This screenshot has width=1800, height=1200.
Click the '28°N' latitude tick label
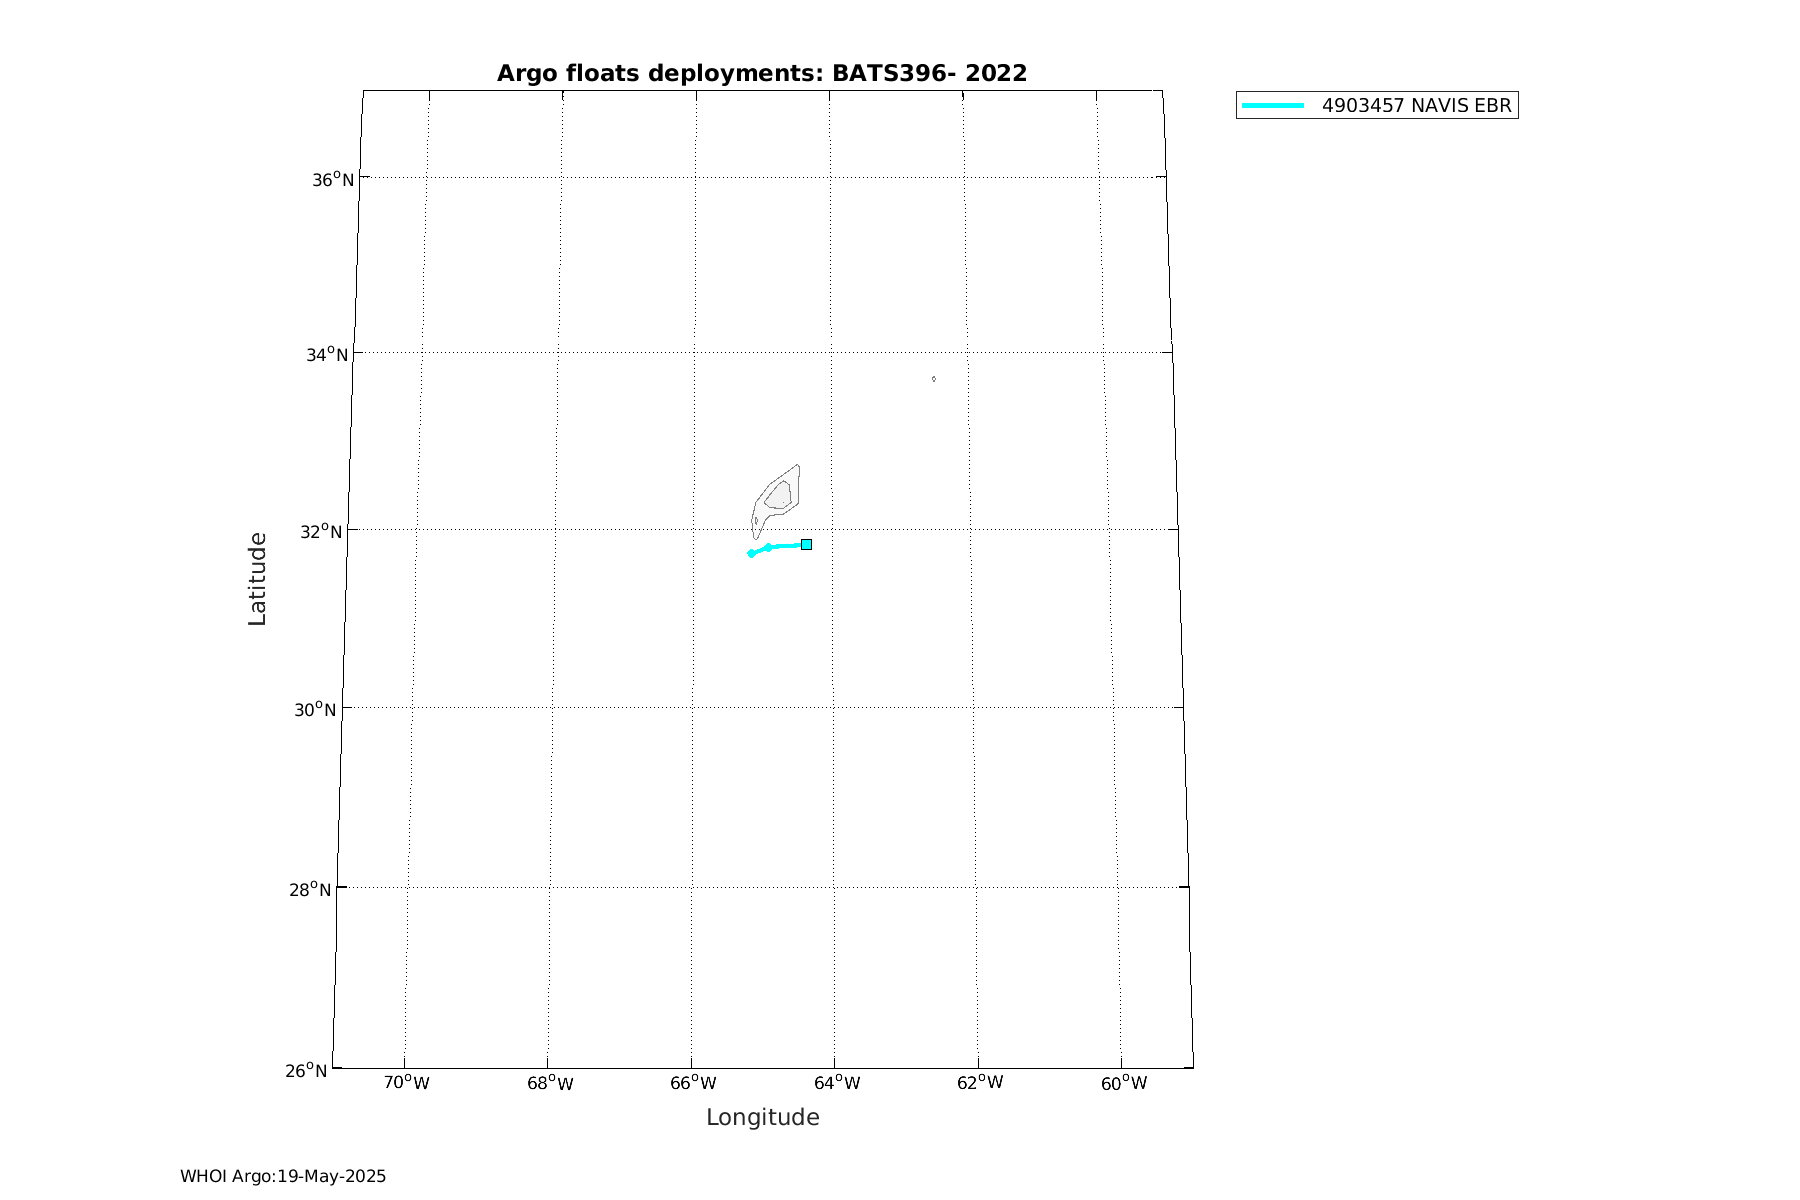coord(309,888)
